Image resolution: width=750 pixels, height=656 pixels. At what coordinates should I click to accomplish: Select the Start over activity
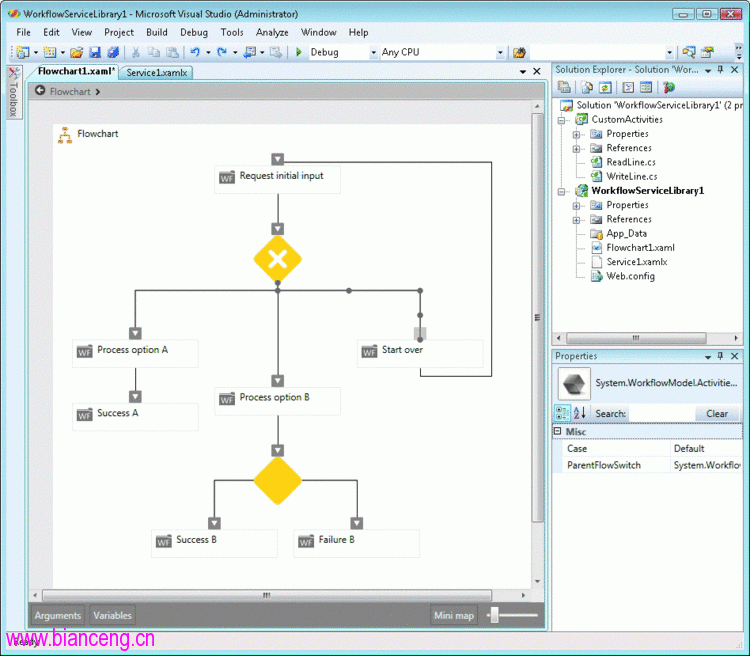coord(420,353)
